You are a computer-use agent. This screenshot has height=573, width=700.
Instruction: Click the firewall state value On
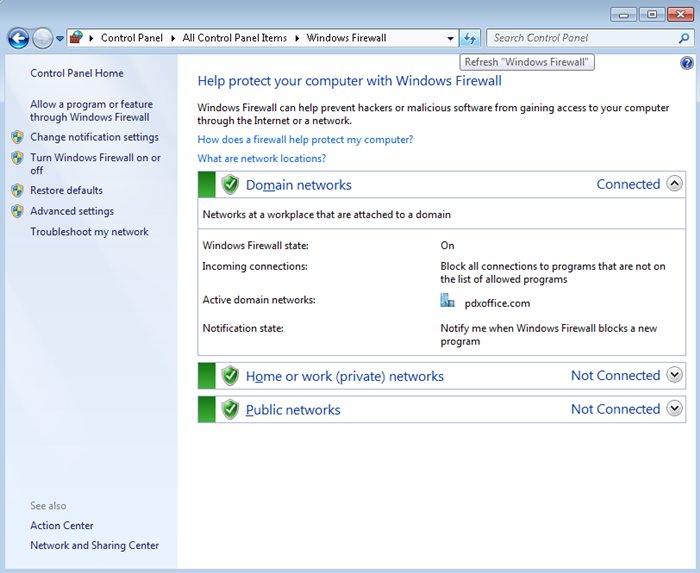point(447,245)
